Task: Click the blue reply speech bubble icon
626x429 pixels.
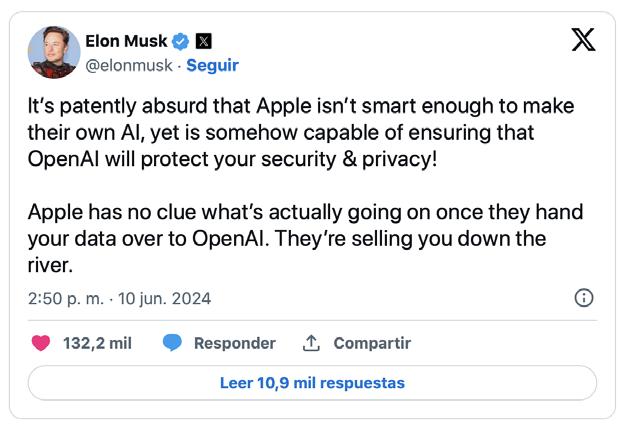Action: click(172, 343)
